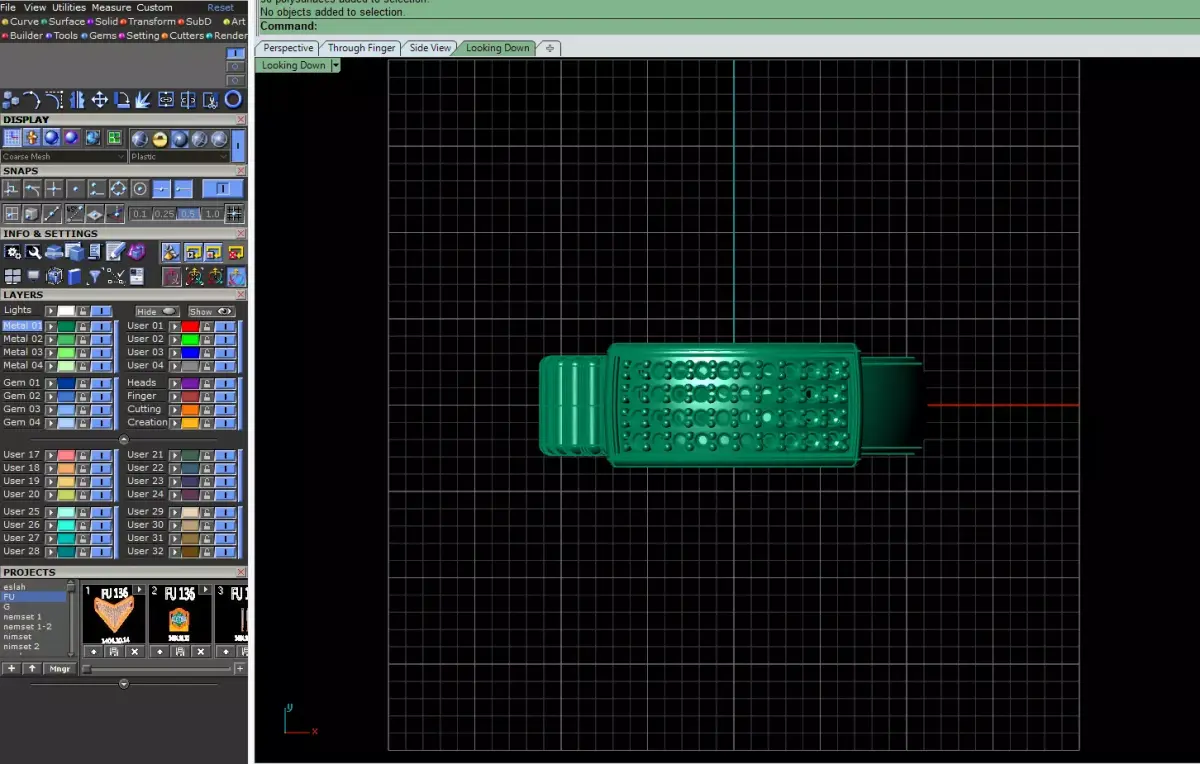
Task: Click the gears options icon in Info & Settings
Action: coord(13,252)
